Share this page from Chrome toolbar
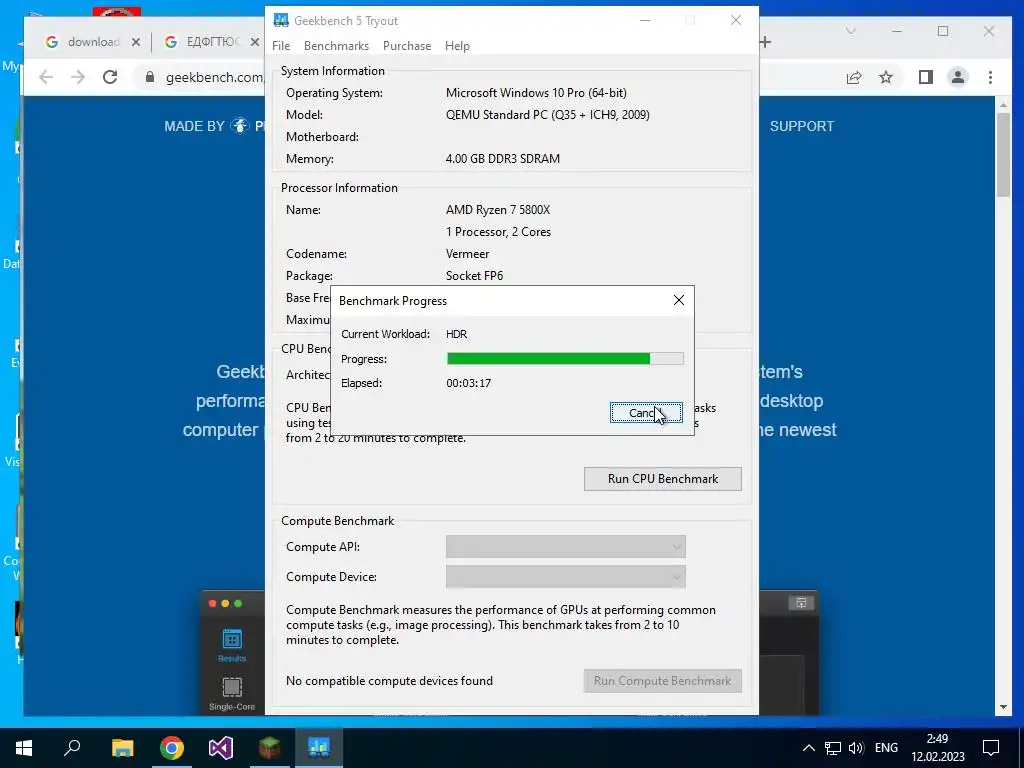 (x=854, y=77)
